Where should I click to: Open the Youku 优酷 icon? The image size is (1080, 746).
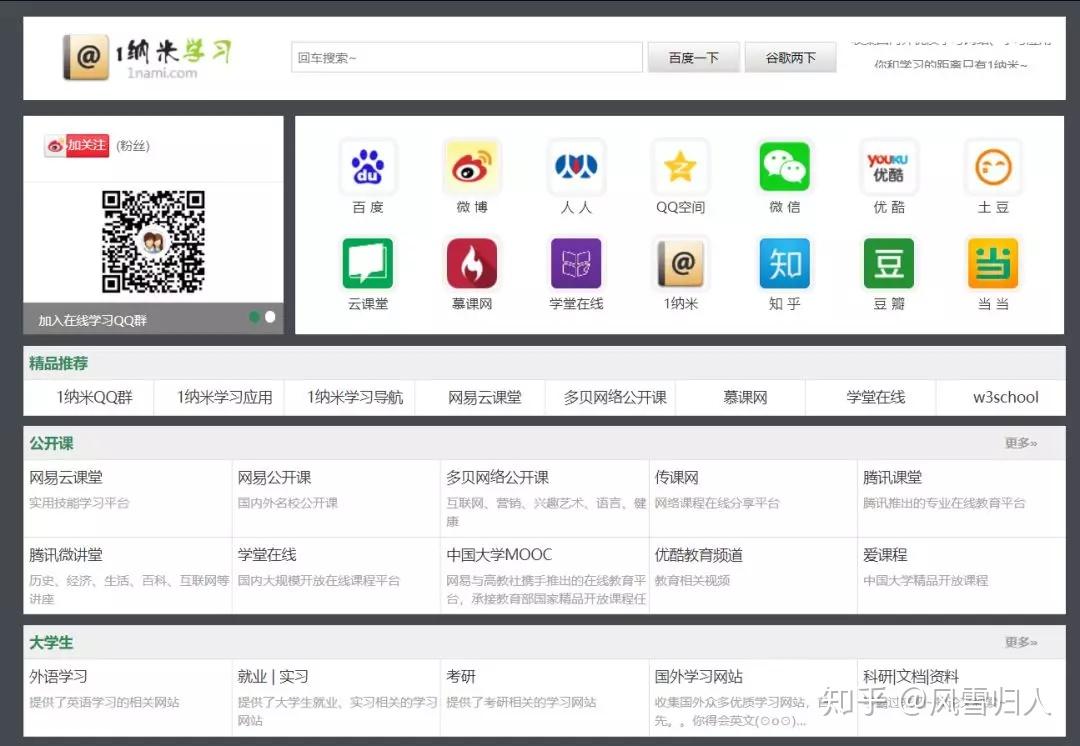[889, 167]
